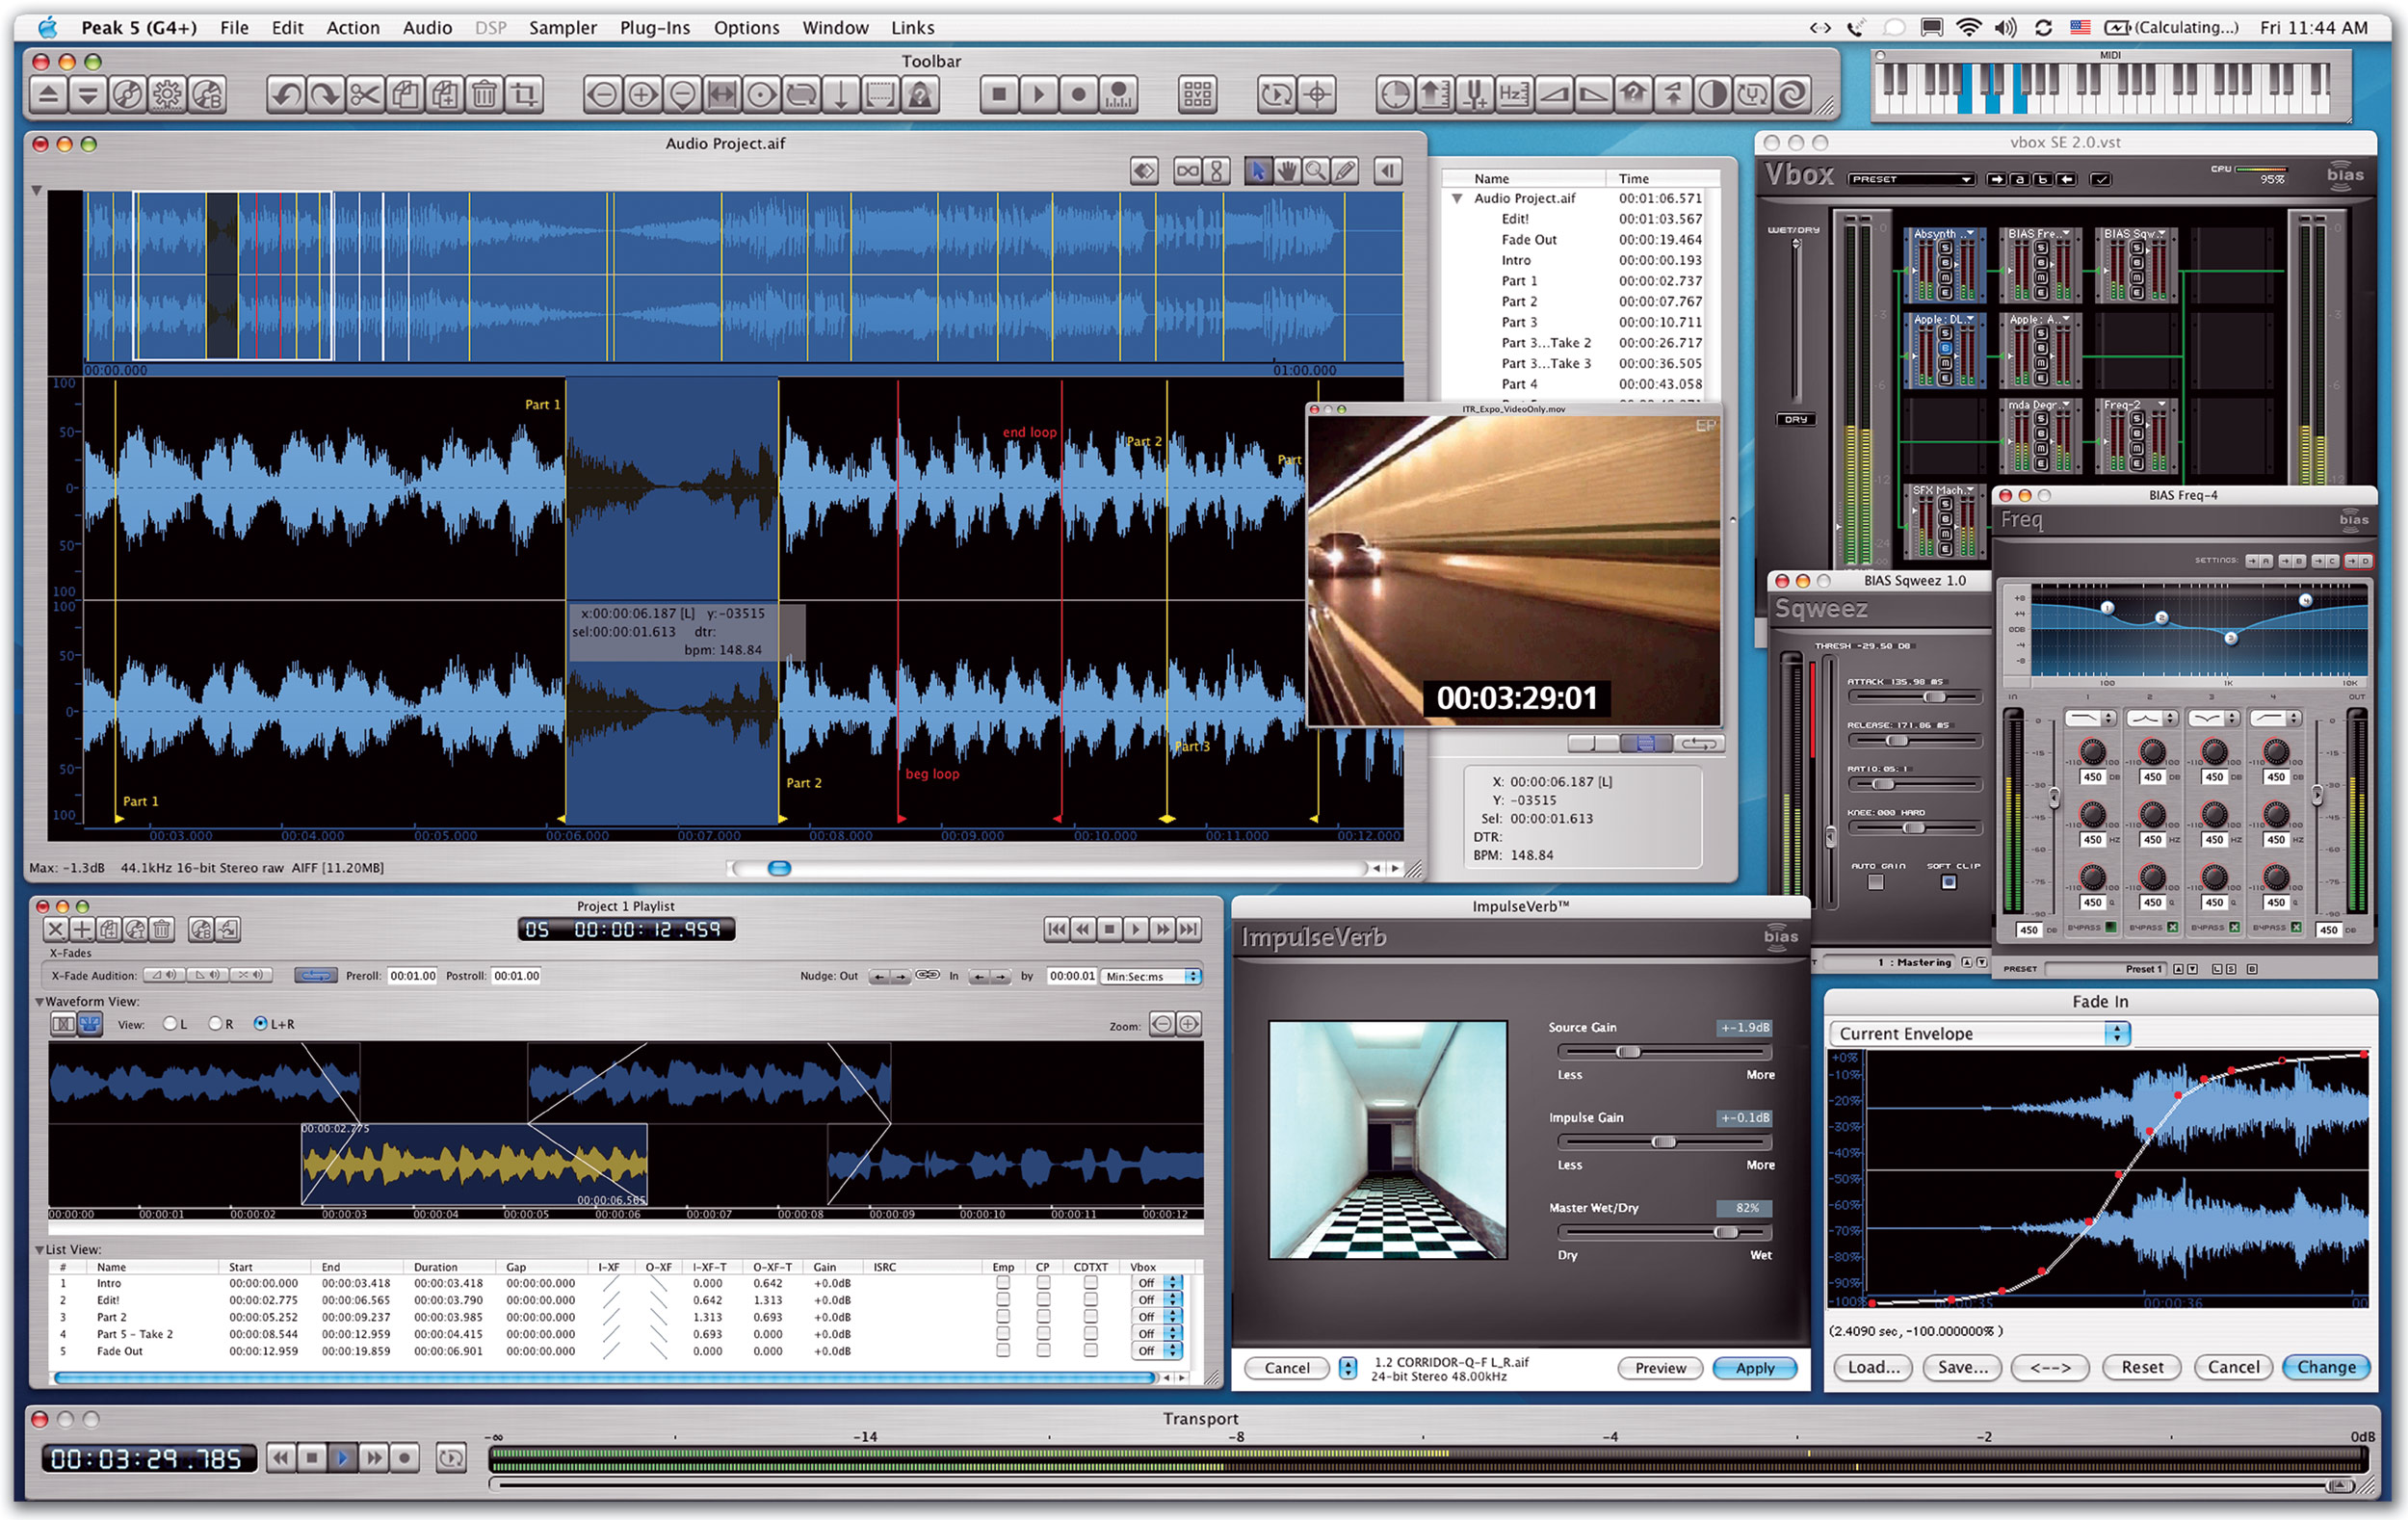The image size is (2408, 1520).
Task: Click the Source Gain slider in ImpulseVerb
Action: 1664,1052
